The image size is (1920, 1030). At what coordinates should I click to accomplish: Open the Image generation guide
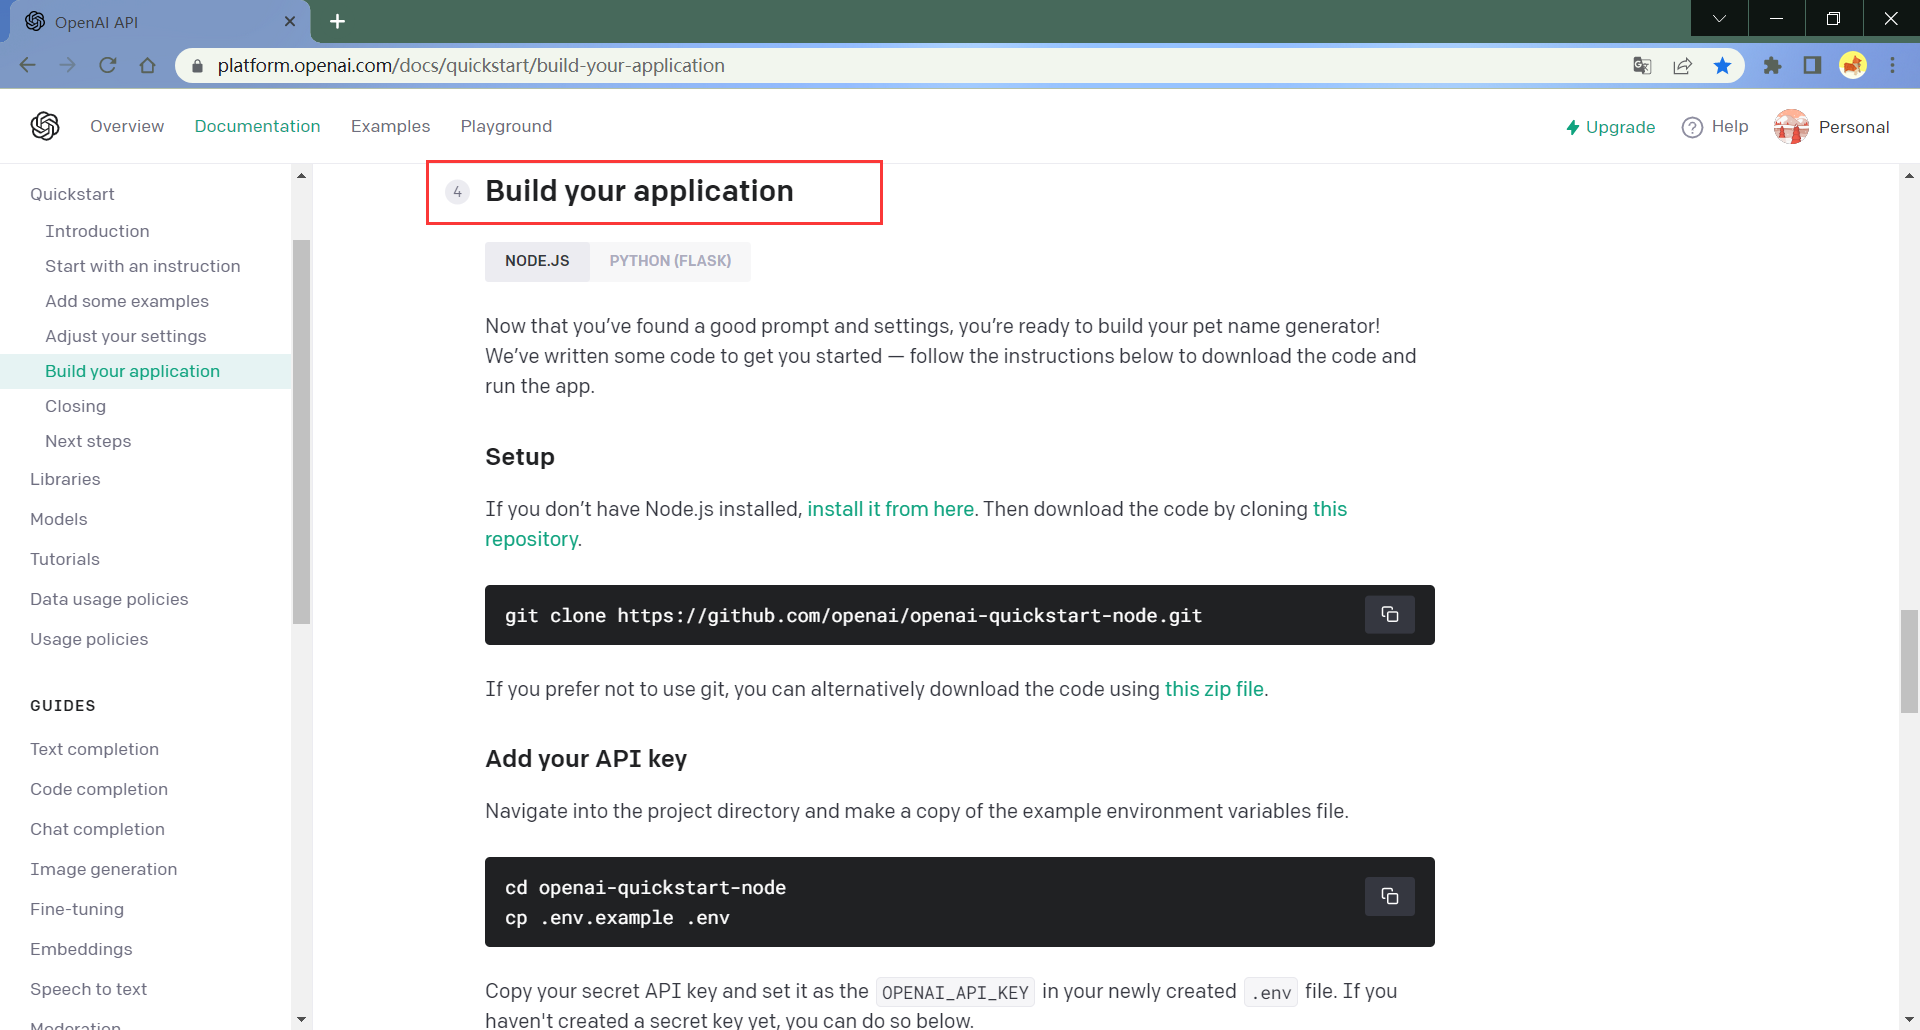tap(103, 869)
